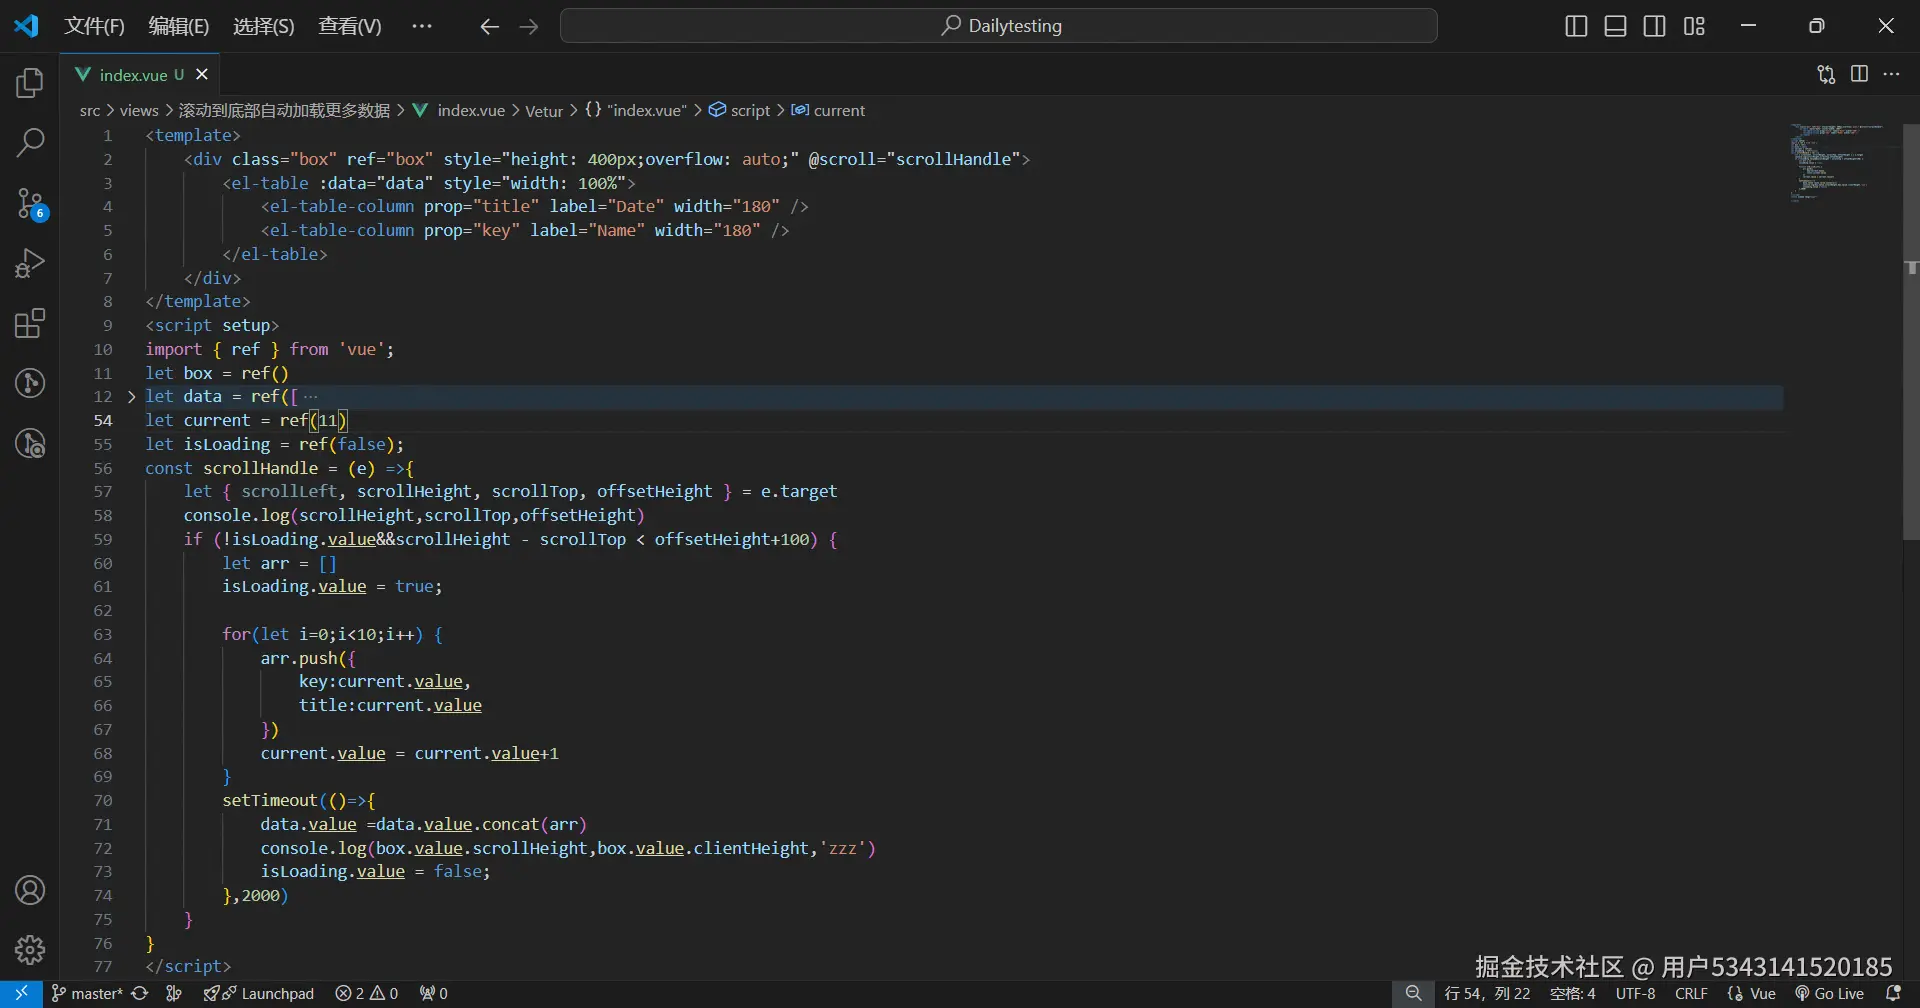1920x1008 pixels.
Task: Toggle the bottom panel visibility
Action: [1615, 26]
